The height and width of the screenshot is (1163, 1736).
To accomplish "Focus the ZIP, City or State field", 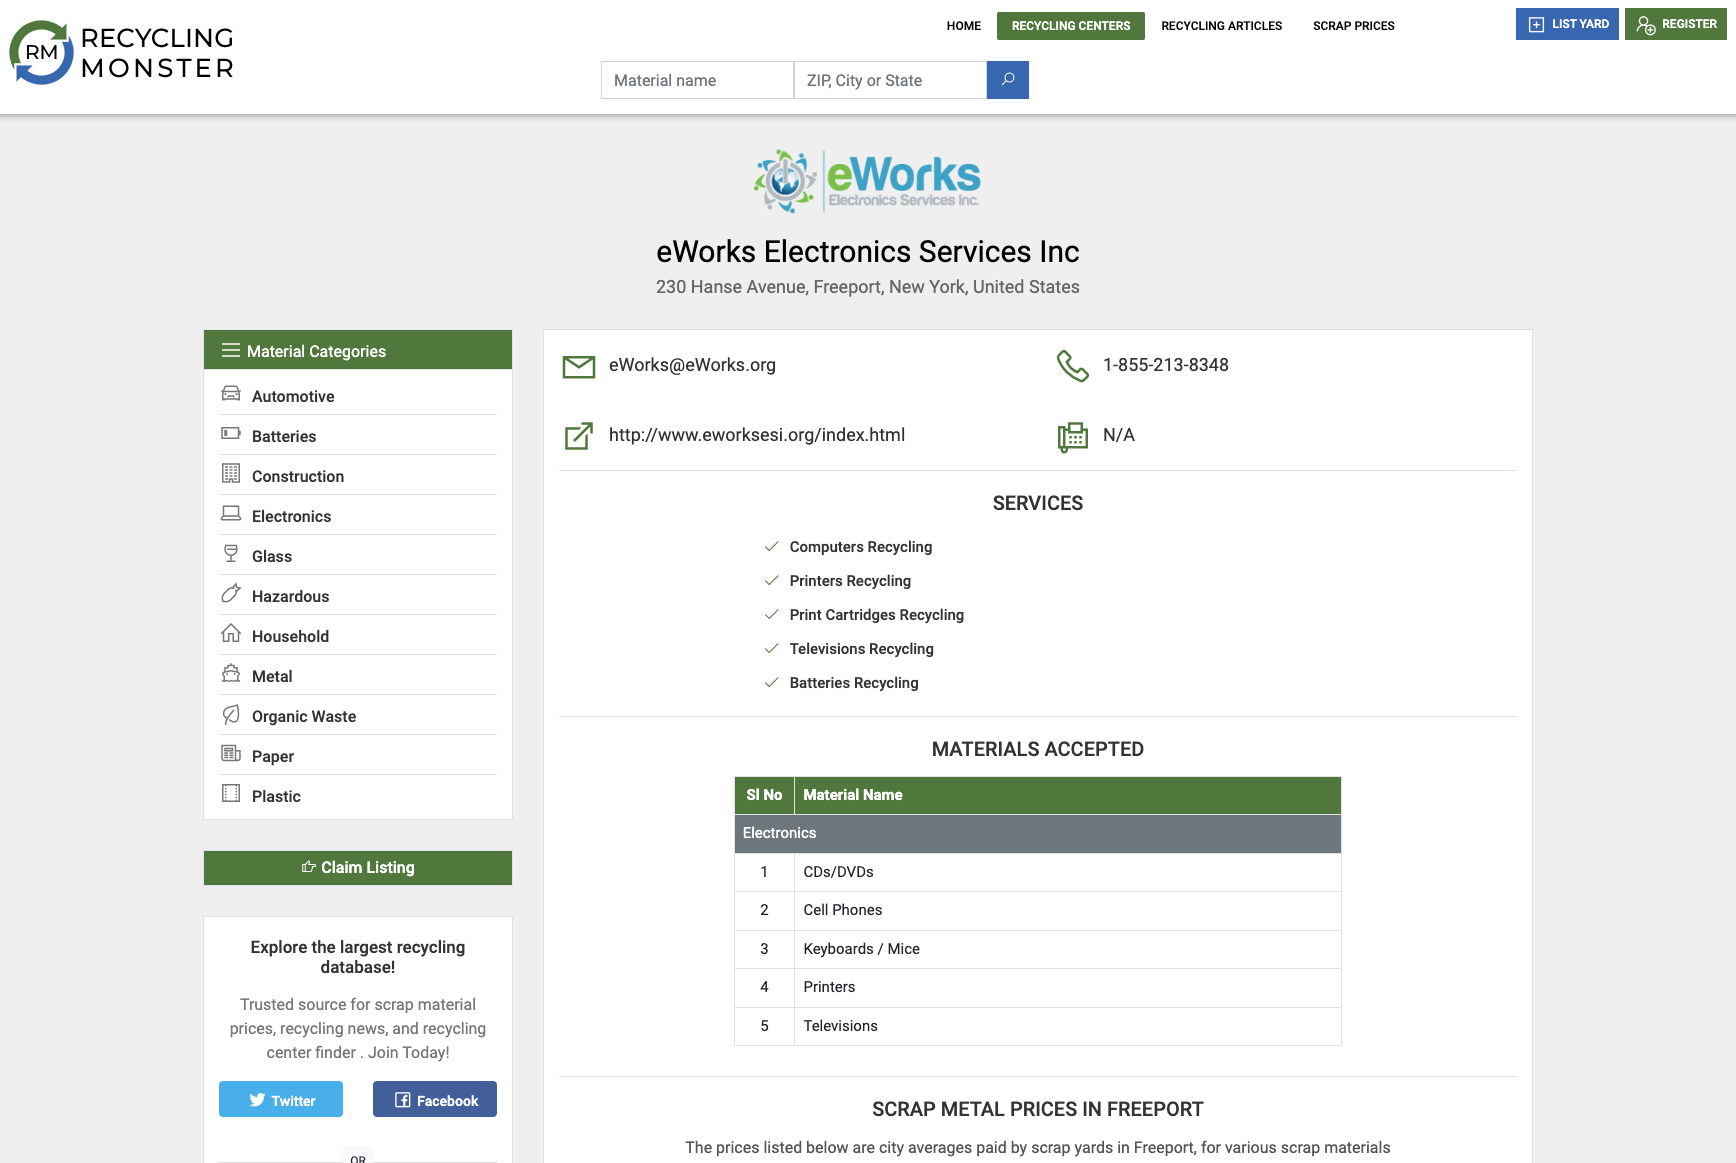I will click(x=890, y=80).
